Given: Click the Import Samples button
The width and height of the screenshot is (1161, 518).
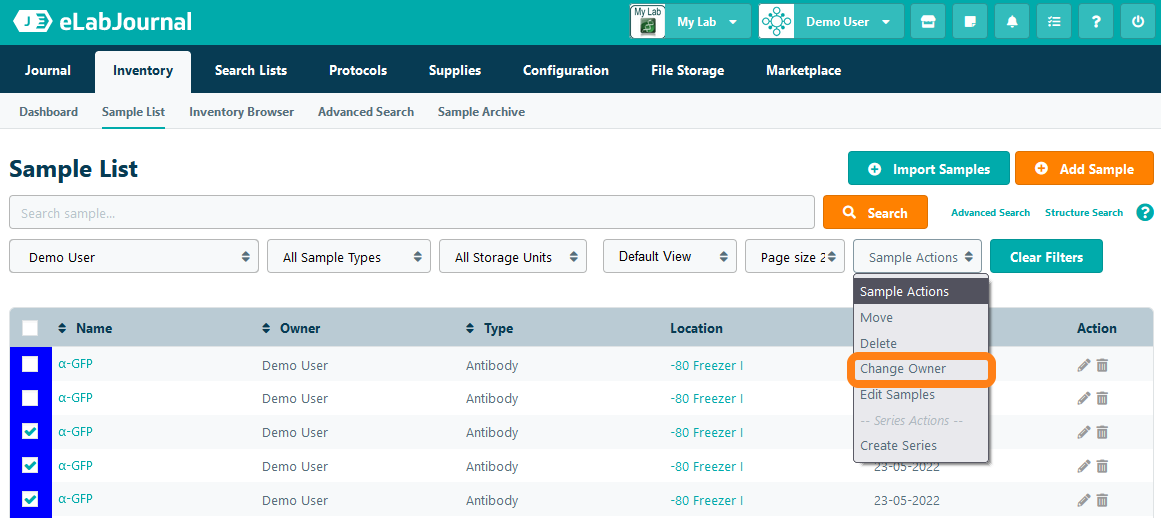Looking at the screenshot, I should pyautogui.click(x=928, y=169).
